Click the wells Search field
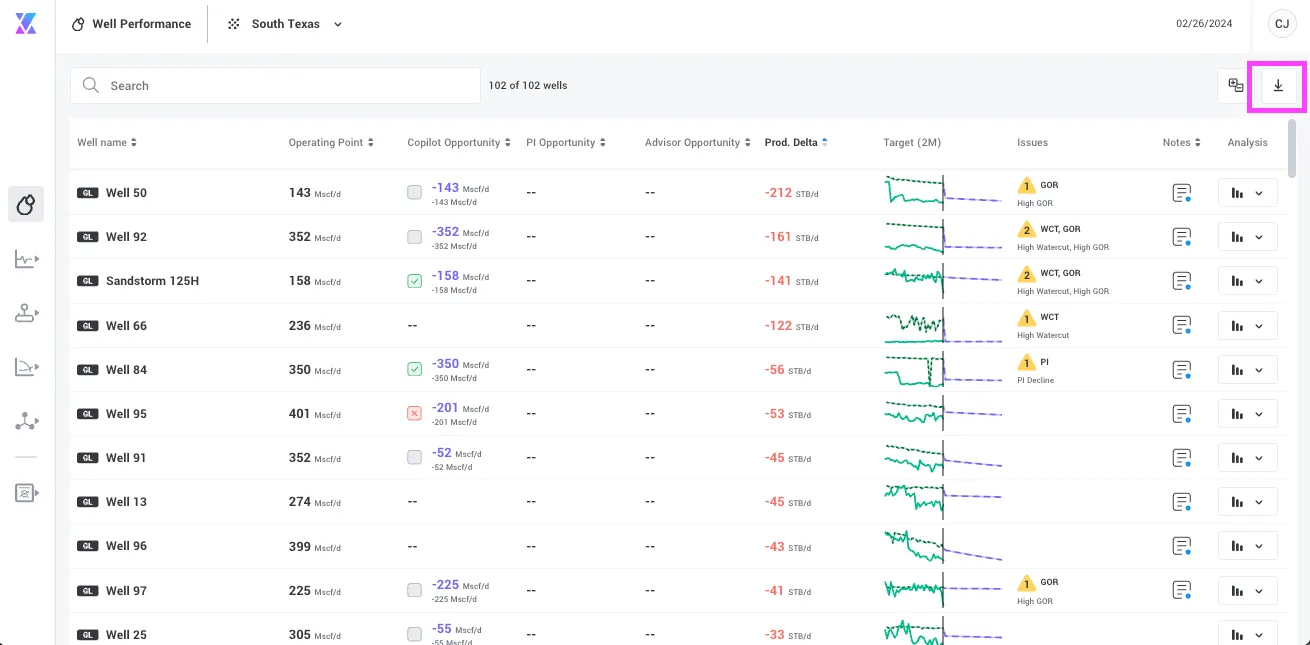Viewport: 1310px width, 645px height. (x=275, y=86)
